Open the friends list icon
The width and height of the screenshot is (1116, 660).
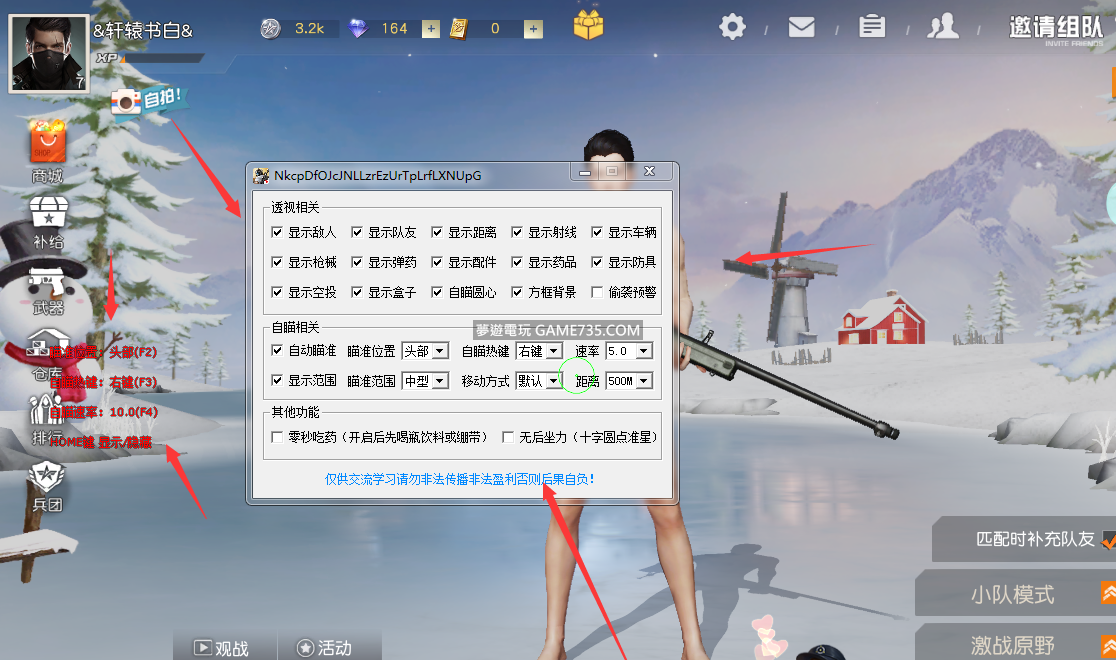942,27
